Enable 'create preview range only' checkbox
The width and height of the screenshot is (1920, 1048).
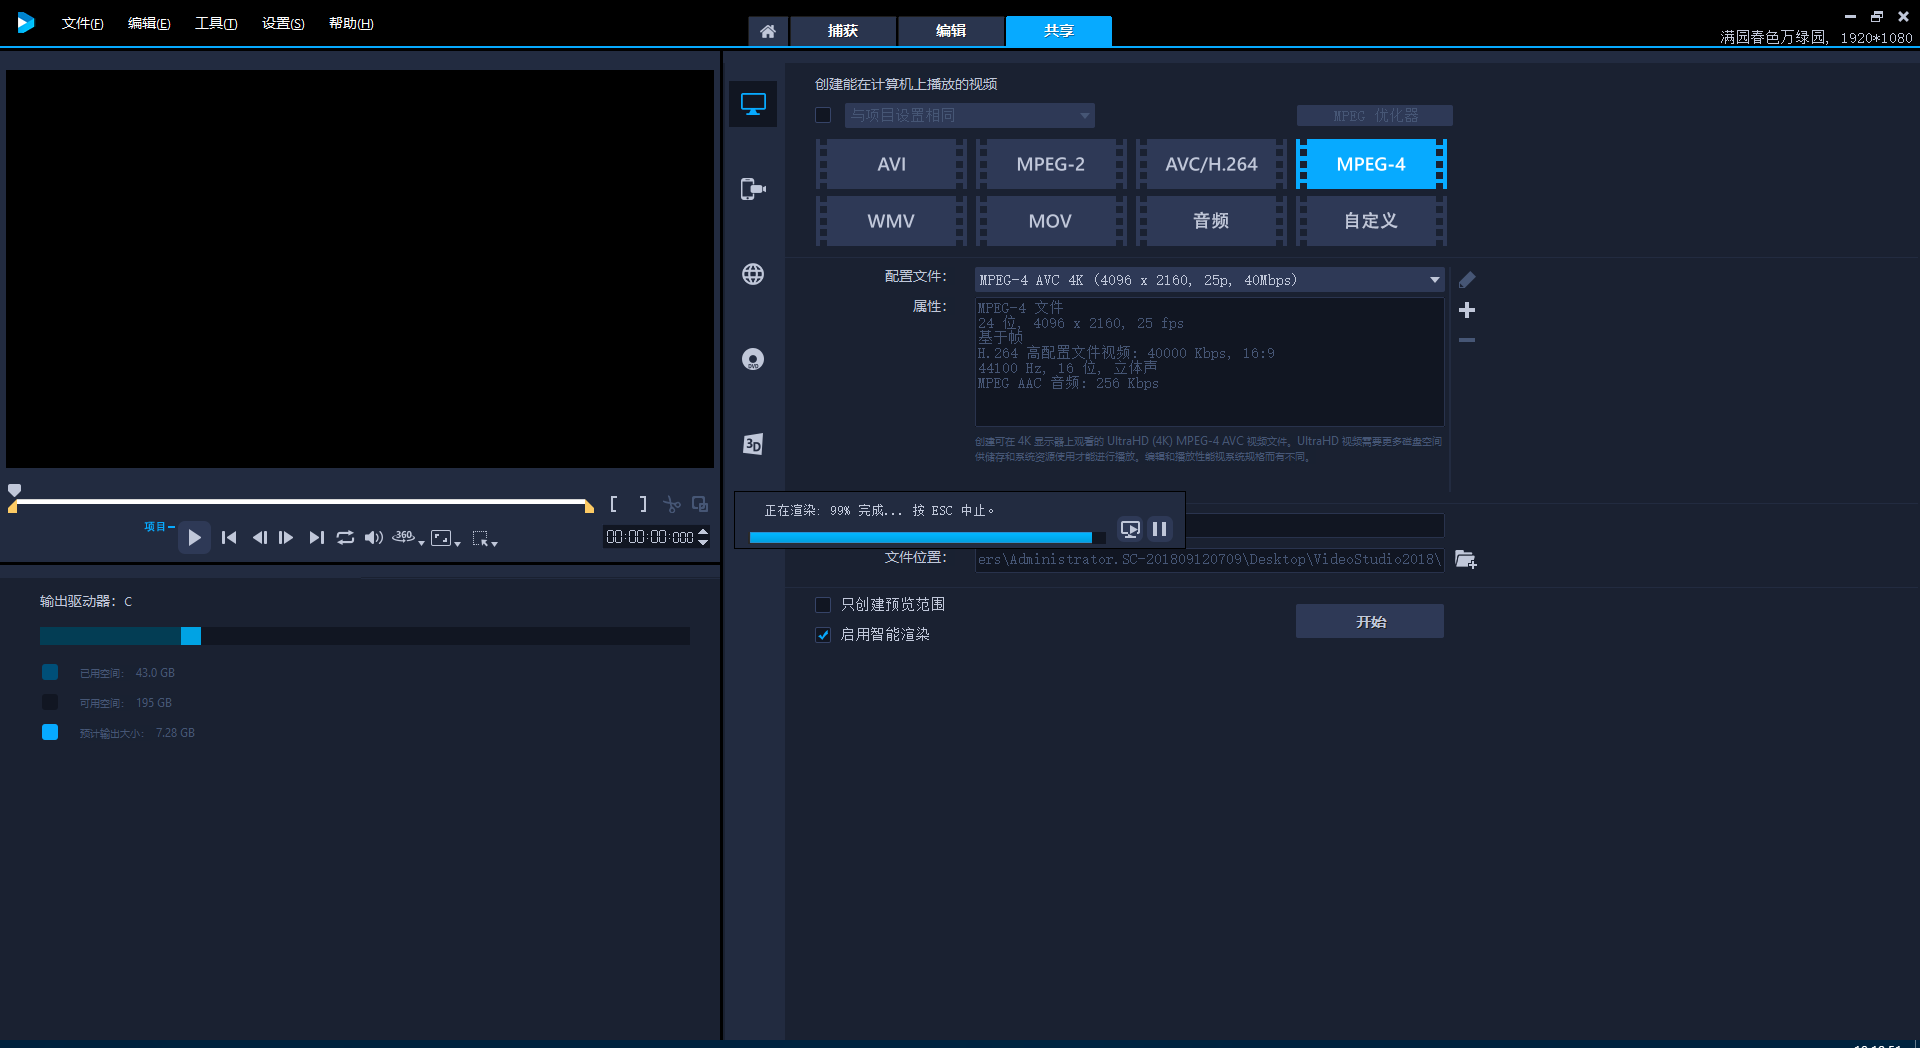coord(823,605)
